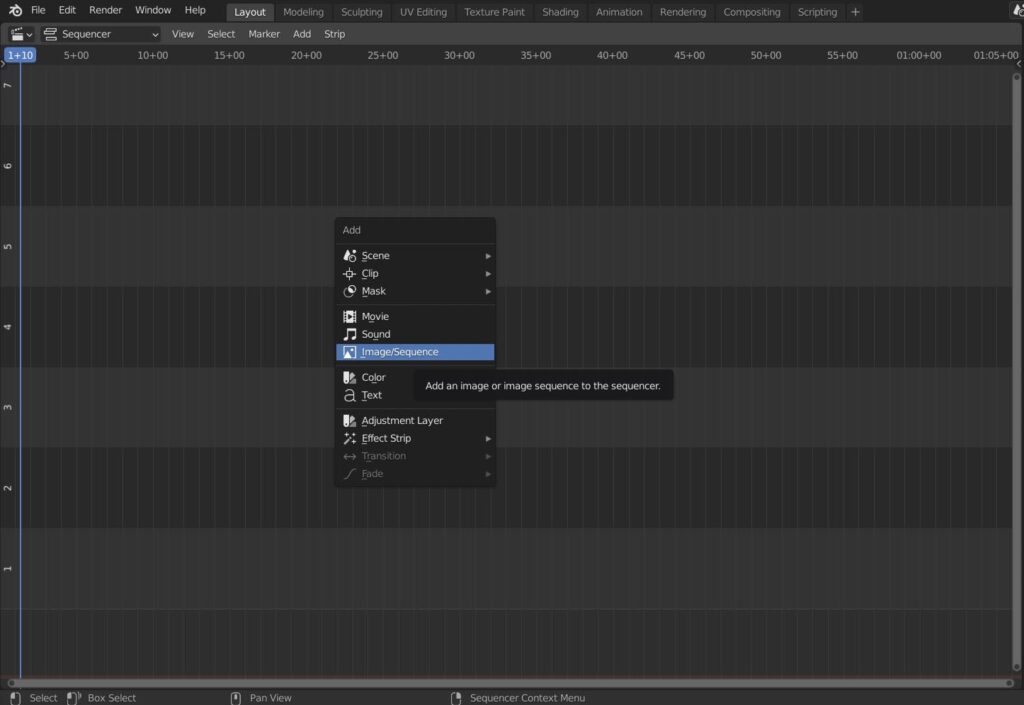The height and width of the screenshot is (705, 1024).
Task: Click the Effect Strip sparkle icon
Action: click(349, 438)
